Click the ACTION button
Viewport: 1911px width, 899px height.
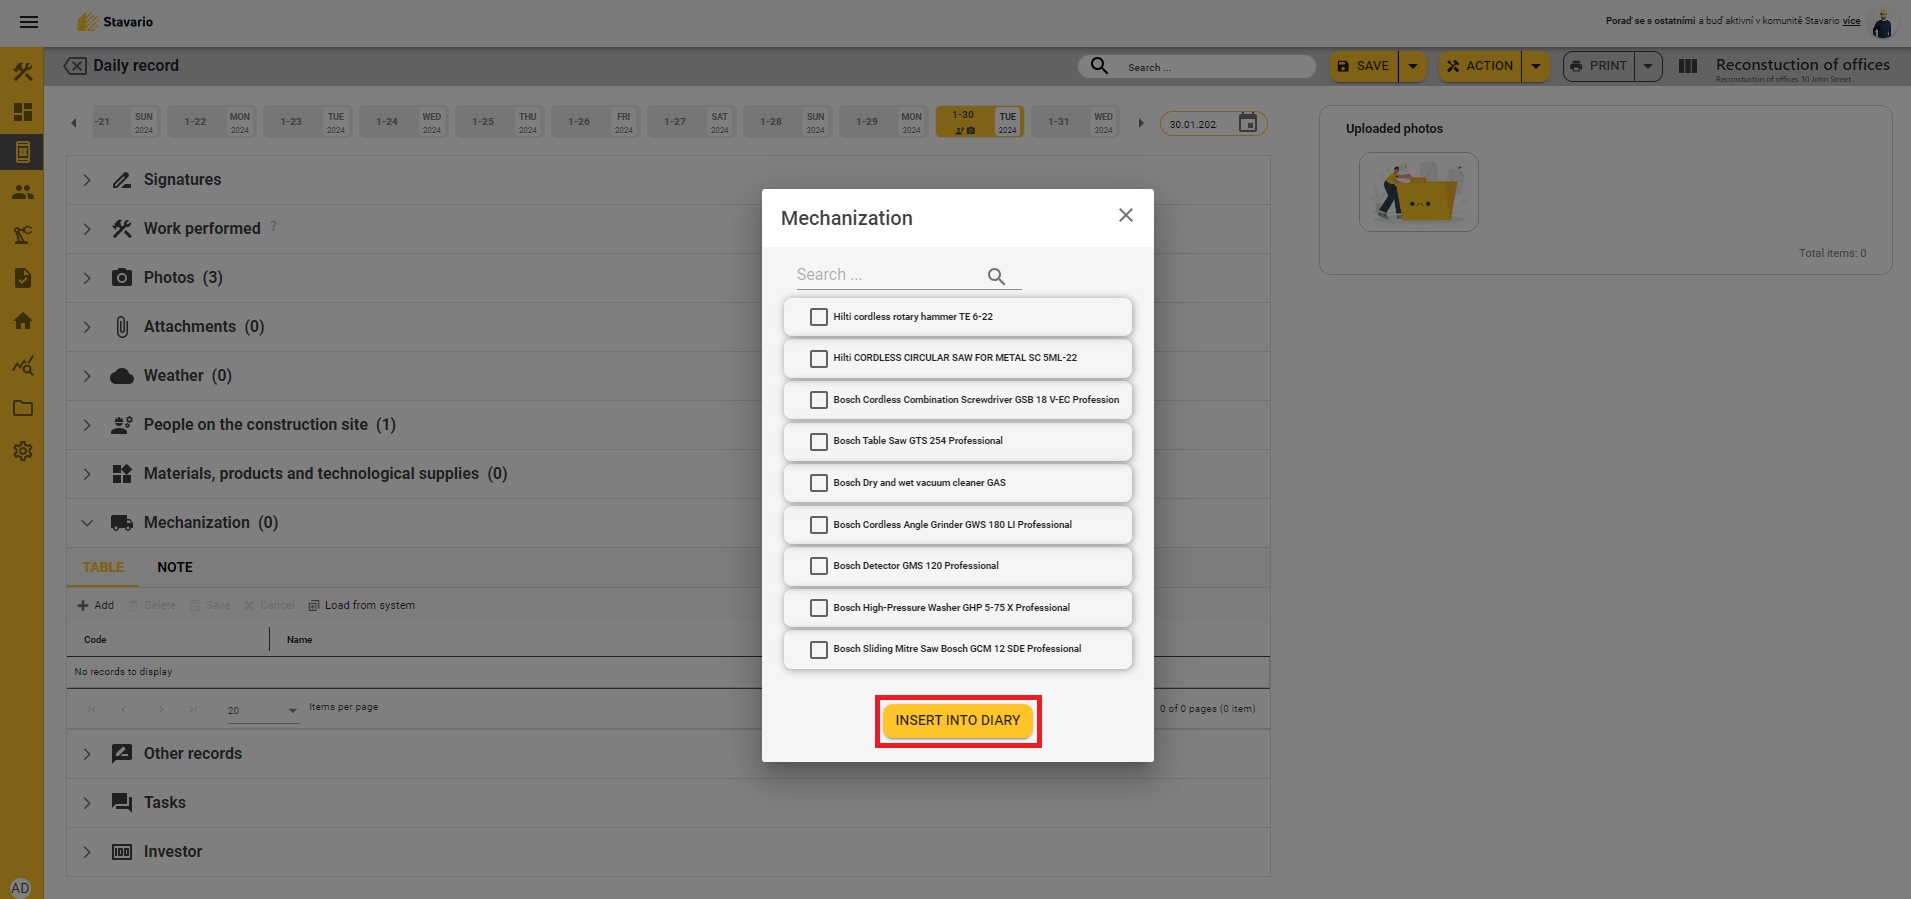point(1480,66)
